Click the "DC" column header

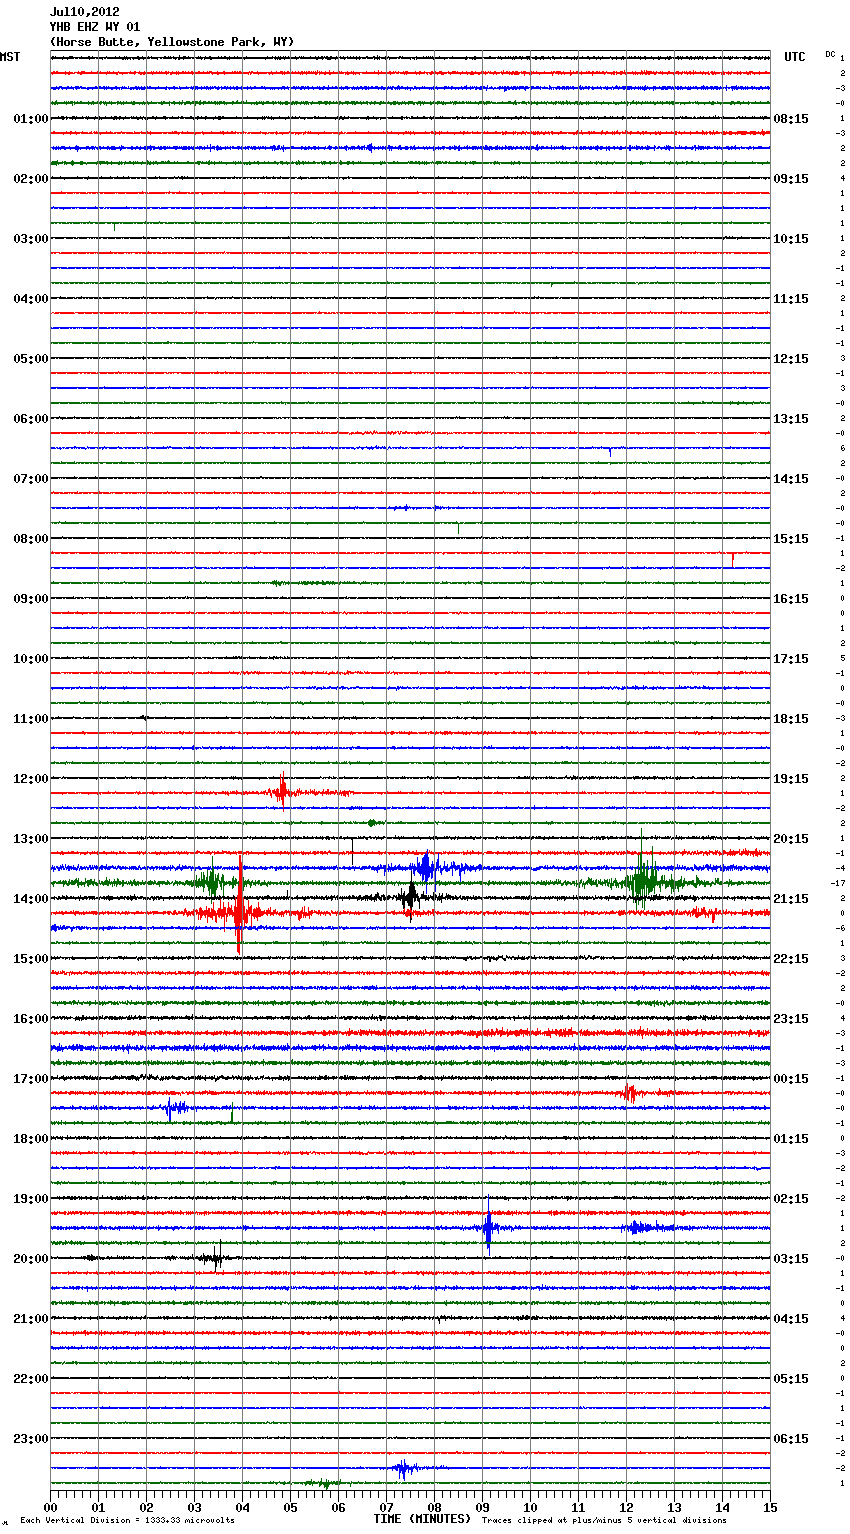click(830, 54)
